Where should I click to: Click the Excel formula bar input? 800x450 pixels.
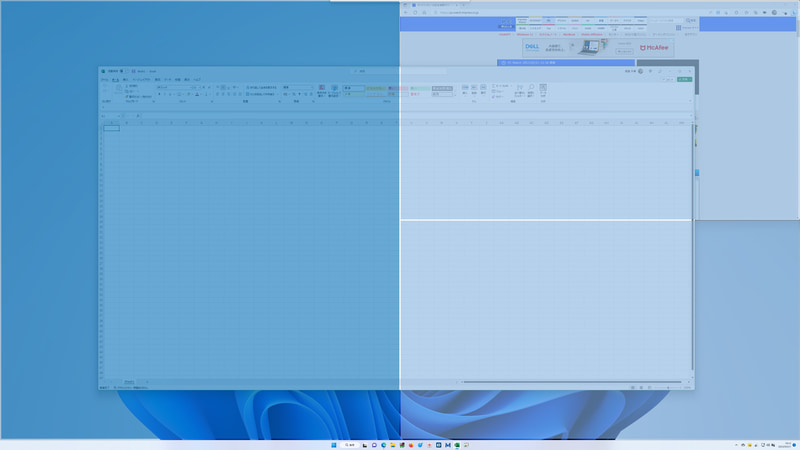click(414, 116)
